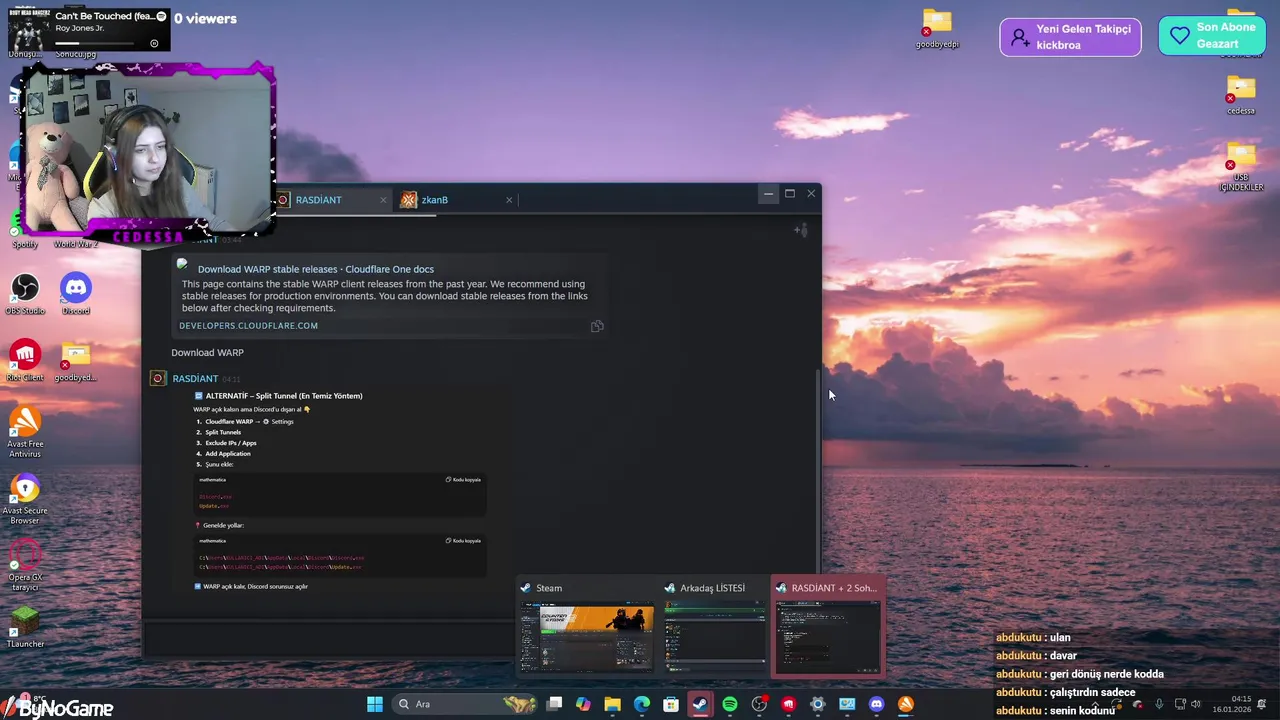
Task: Open Microsoft Edge in the taskbar
Action: click(x=642, y=704)
